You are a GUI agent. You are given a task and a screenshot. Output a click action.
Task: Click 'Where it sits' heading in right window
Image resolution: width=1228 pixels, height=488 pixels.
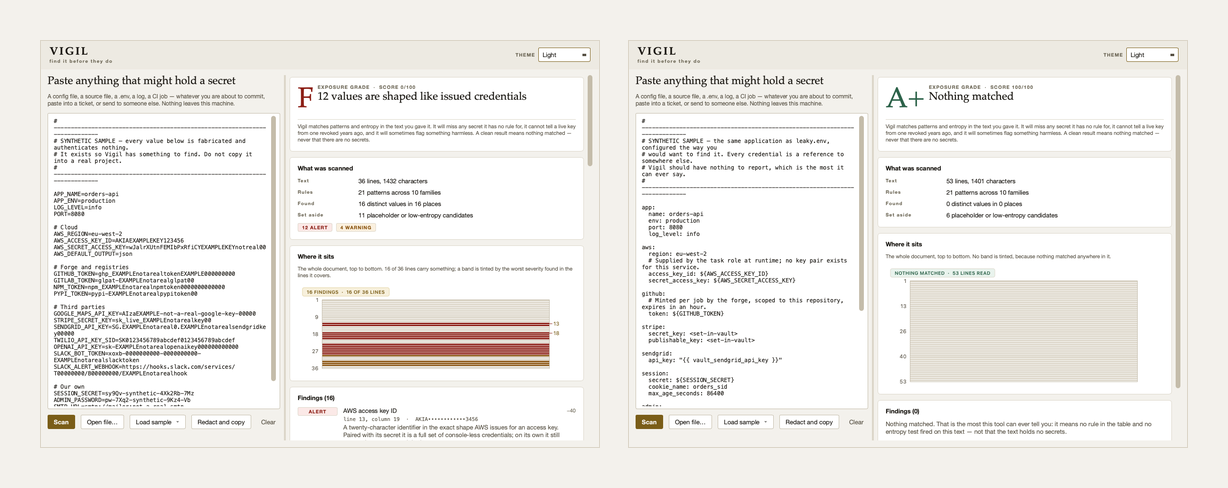[904, 244]
